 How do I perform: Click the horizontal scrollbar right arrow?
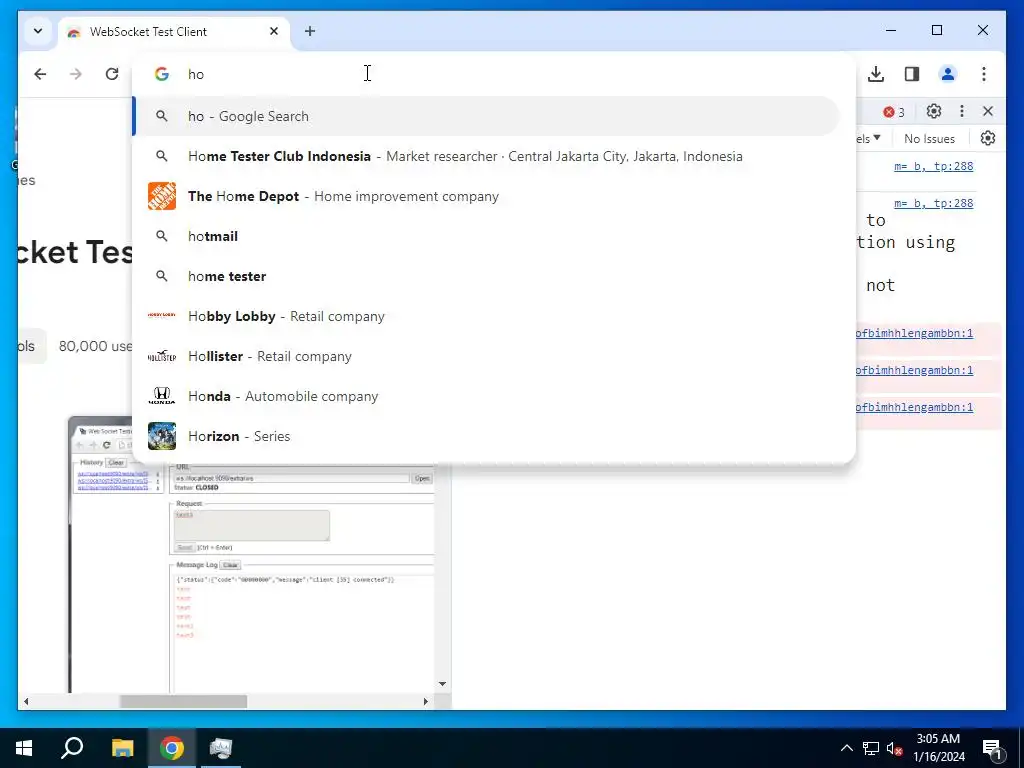426,701
